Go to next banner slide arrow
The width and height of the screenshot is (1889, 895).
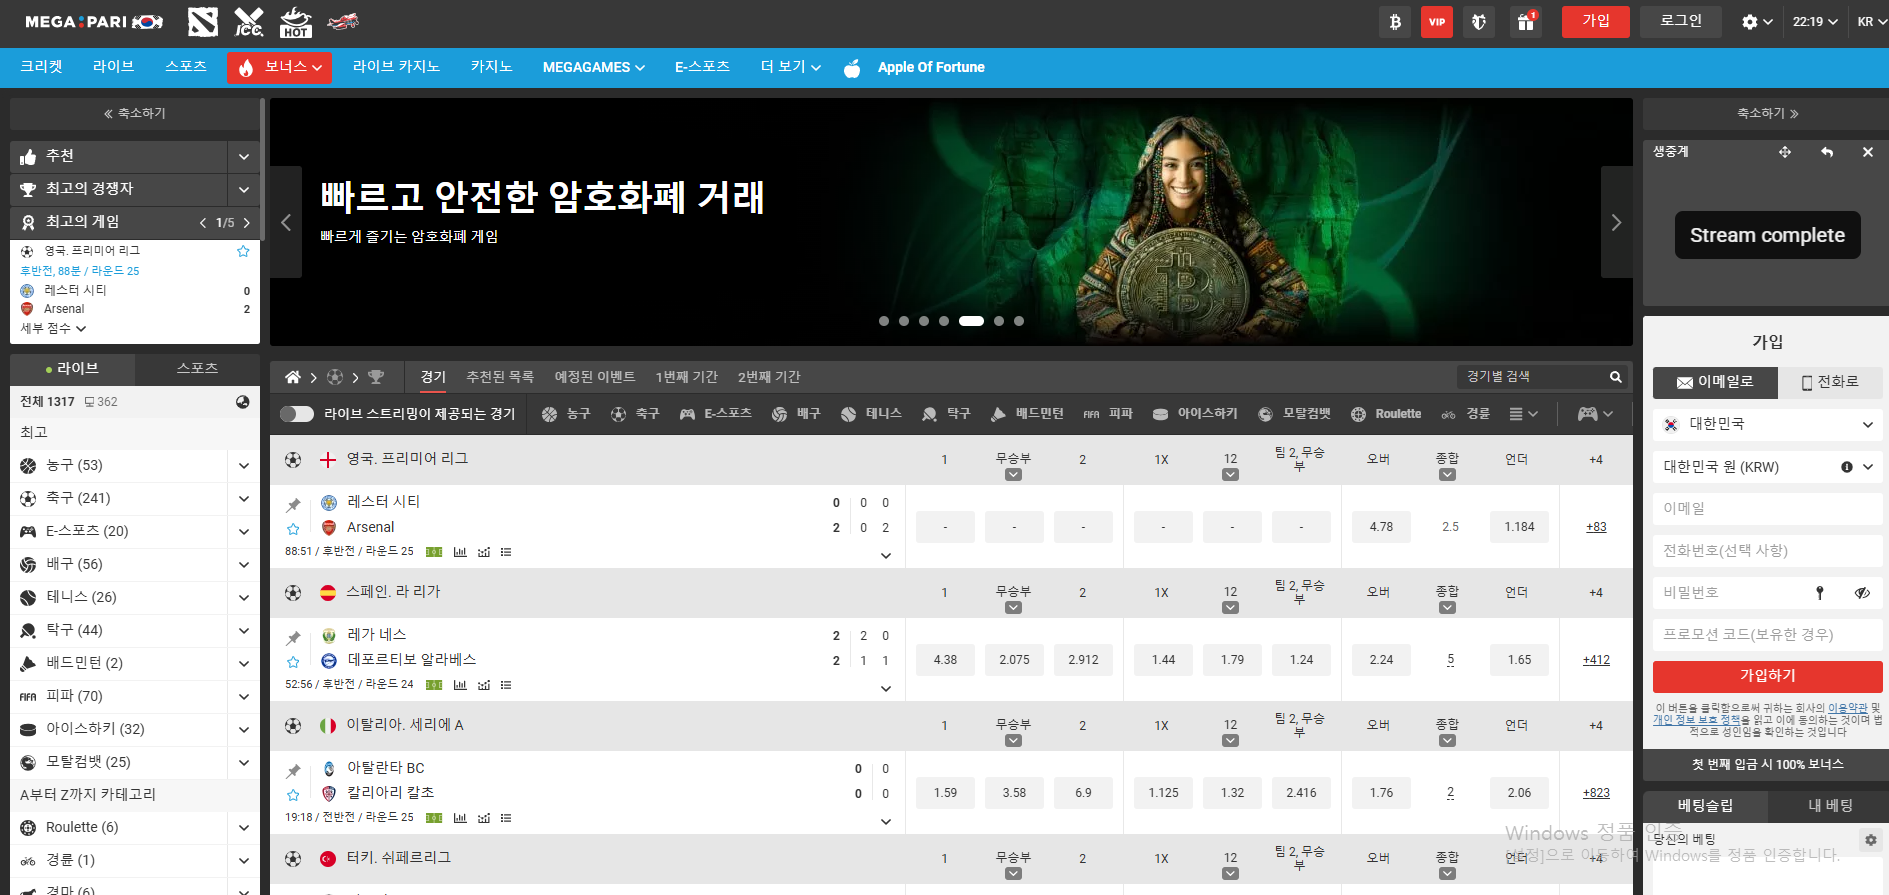(1616, 222)
